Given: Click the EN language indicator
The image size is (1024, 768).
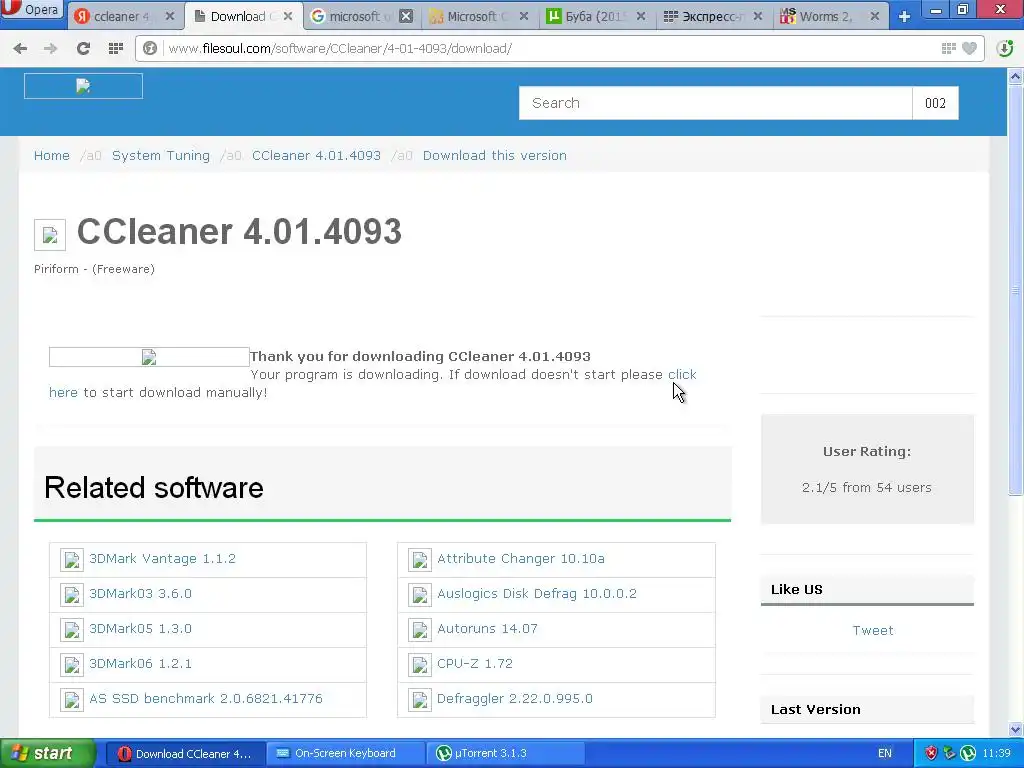Looking at the screenshot, I should pyautogui.click(x=884, y=754).
